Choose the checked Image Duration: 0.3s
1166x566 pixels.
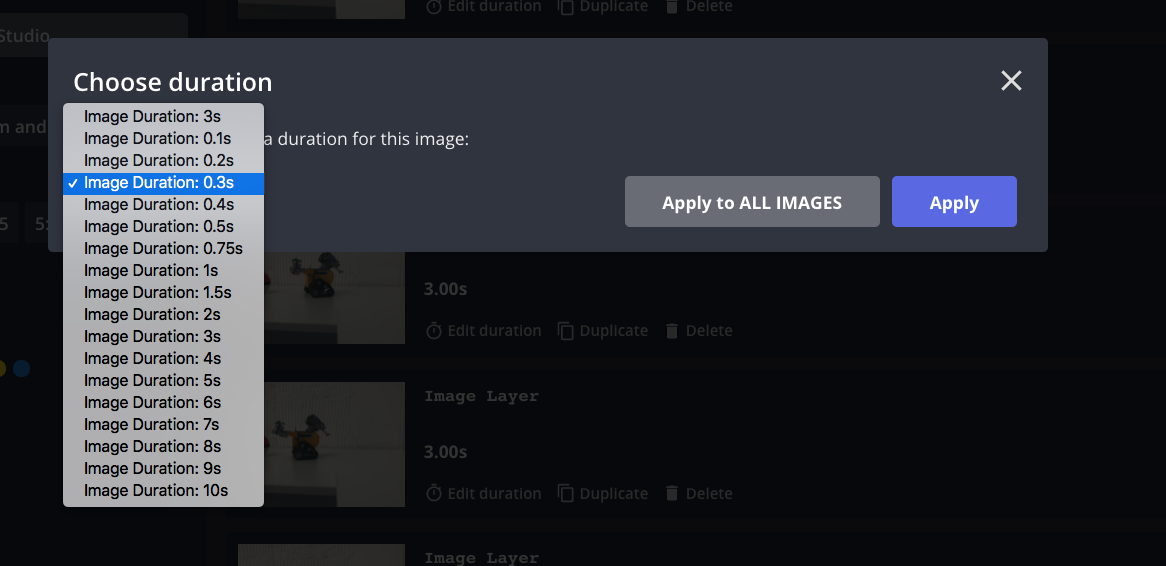click(x=164, y=183)
